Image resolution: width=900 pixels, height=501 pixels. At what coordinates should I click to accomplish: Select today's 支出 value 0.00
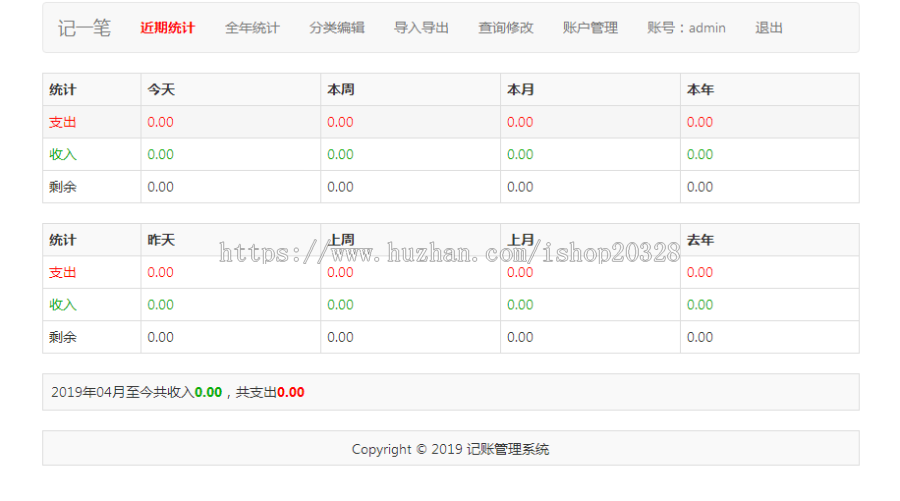pyautogui.click(x=160, y=122)
